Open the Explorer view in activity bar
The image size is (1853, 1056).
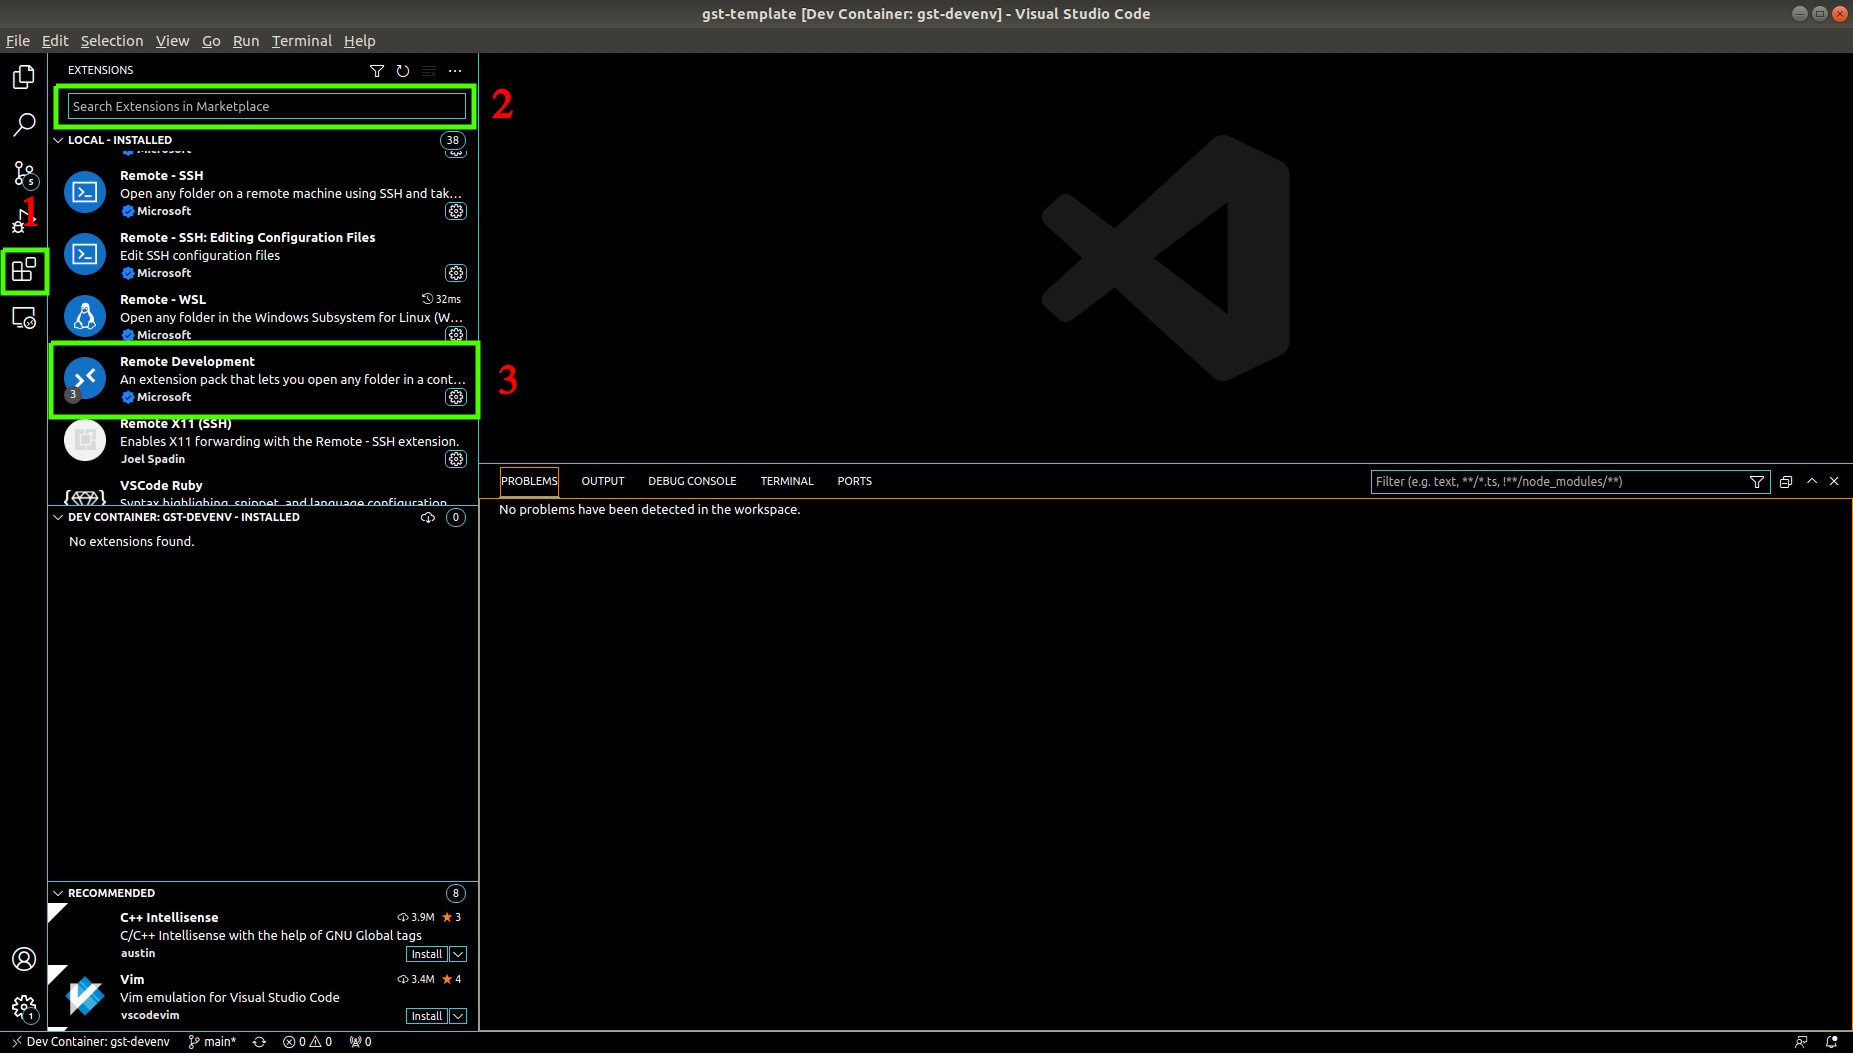pyautogui.click(x=24, y=77)
